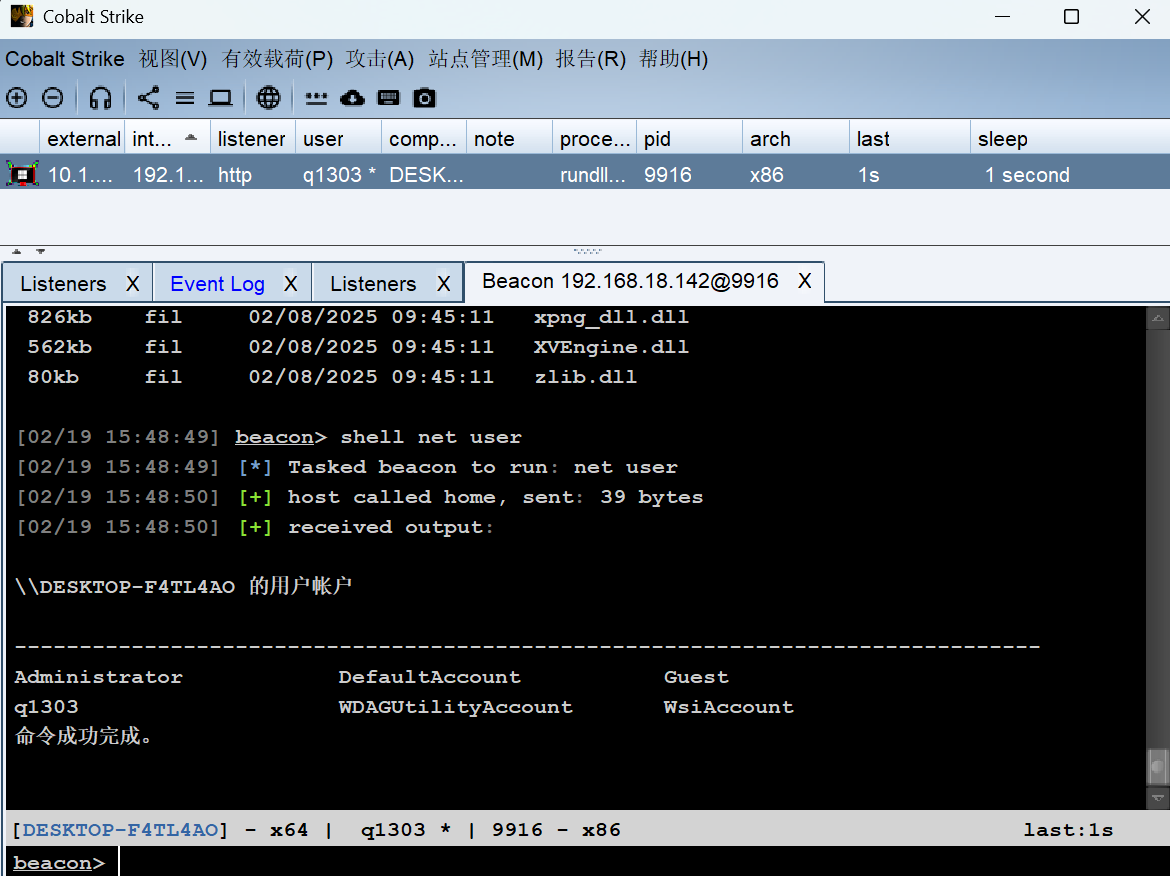
Task: Sort by the internal column header
Action: pos(166,139)
